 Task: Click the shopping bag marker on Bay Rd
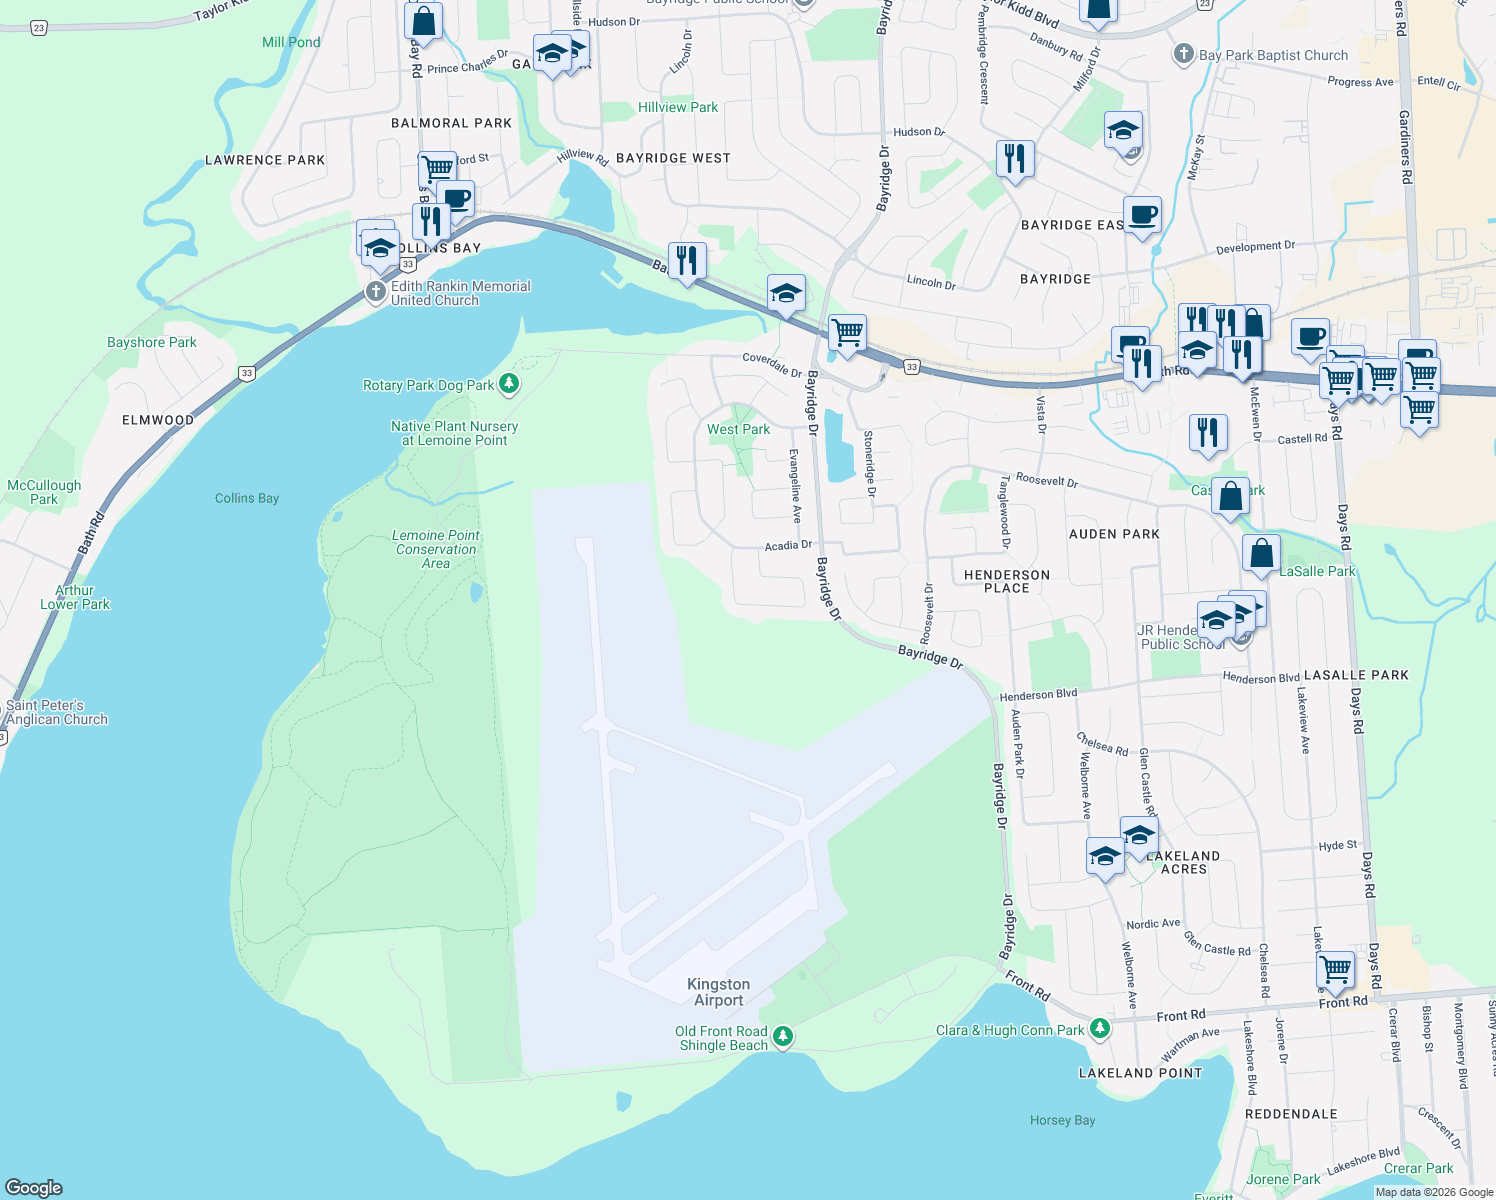(x=424, y=21)
